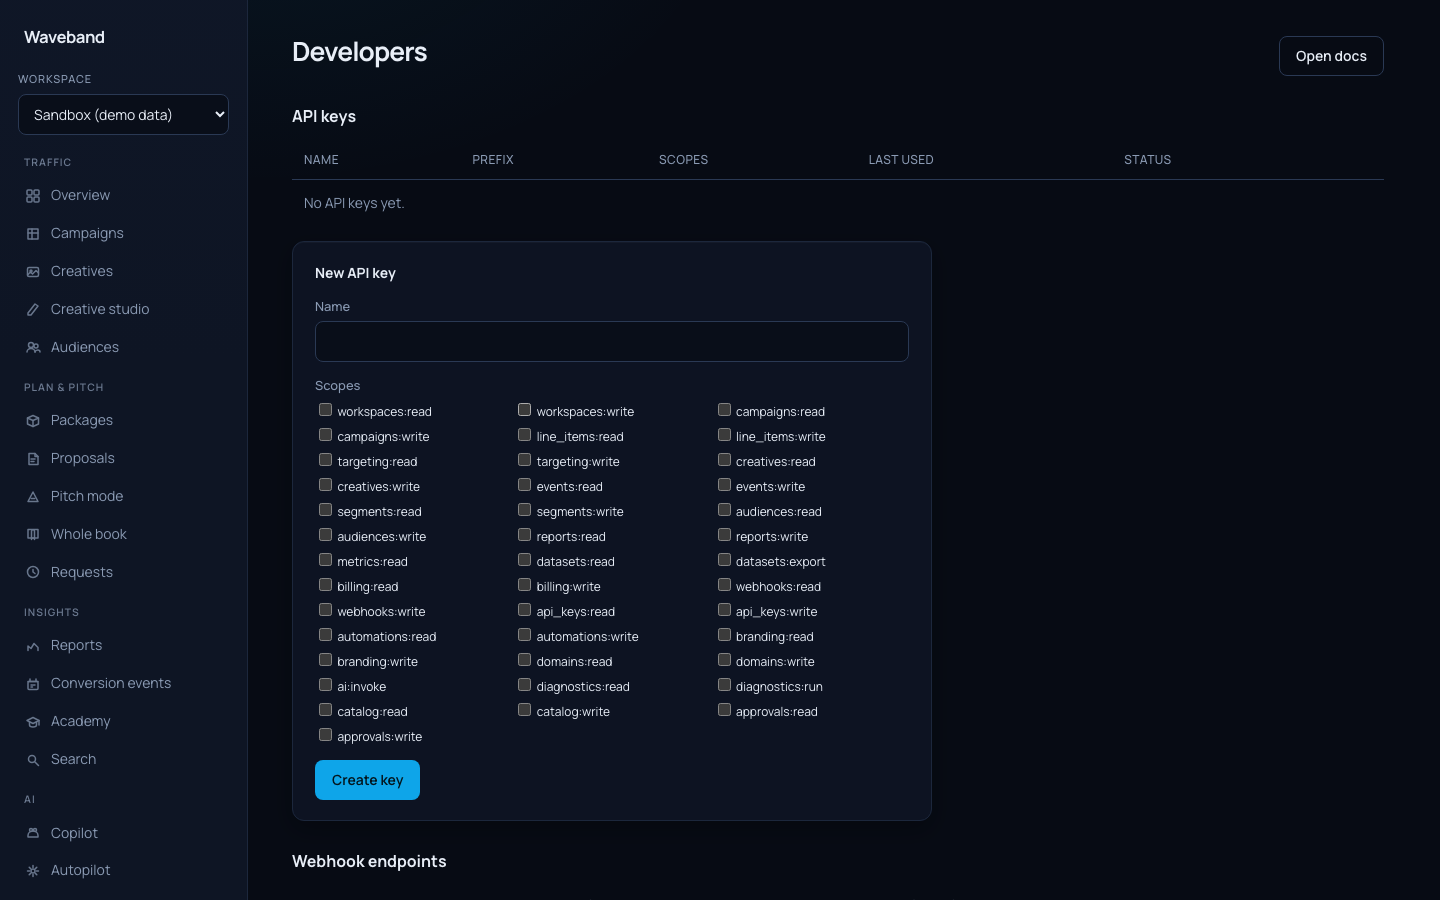Enable the workspaces:read scope
This screenshot has height=900, width=1440.
(325, 410)
